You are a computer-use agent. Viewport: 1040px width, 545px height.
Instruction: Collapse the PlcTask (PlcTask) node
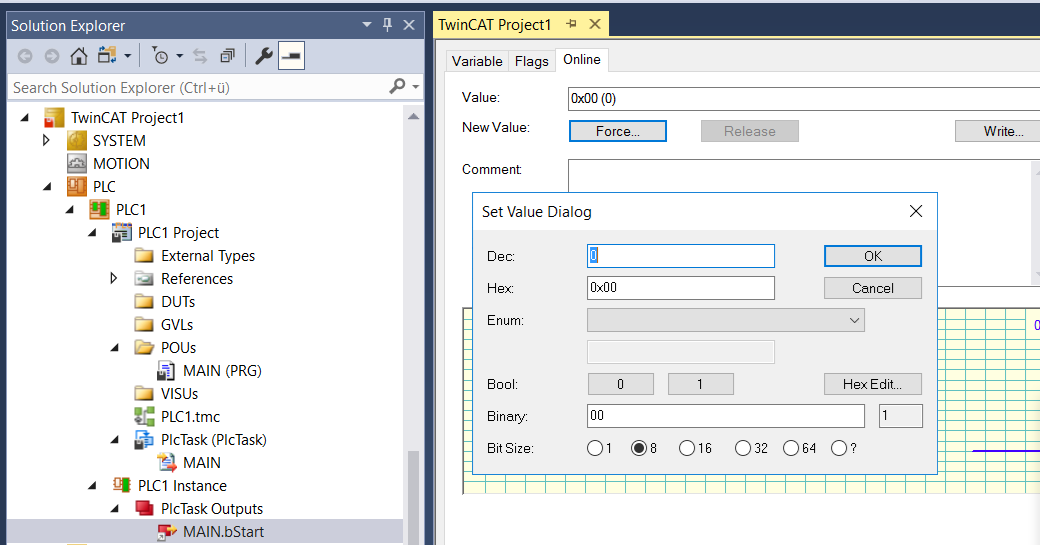[x=115, y=440]
